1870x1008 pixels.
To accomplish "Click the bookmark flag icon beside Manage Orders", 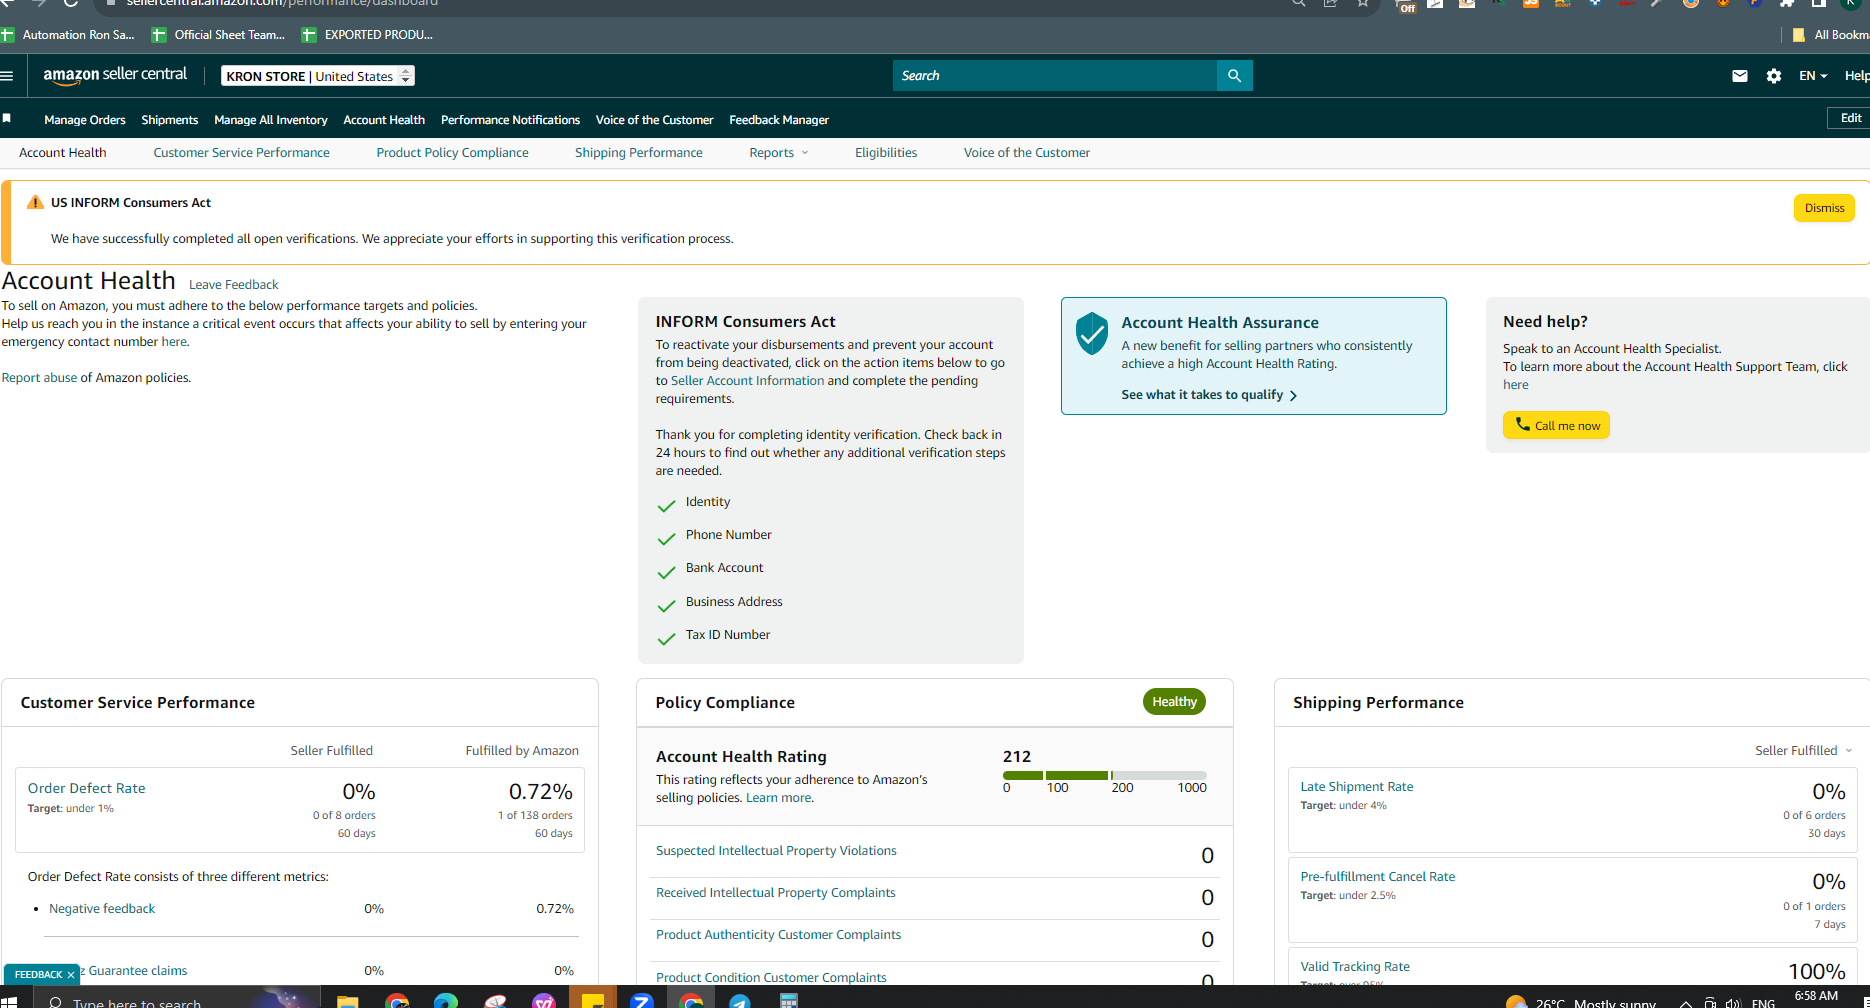I will click(x=7, y=119).
